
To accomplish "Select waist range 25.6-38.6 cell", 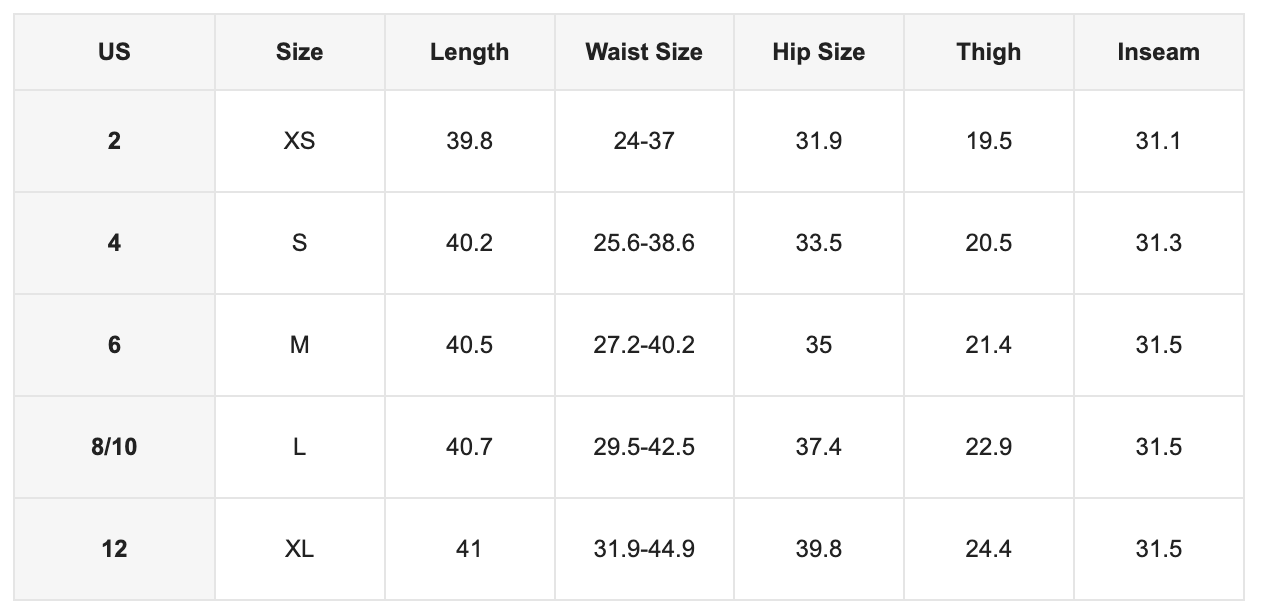I will (x=644, y=243).
